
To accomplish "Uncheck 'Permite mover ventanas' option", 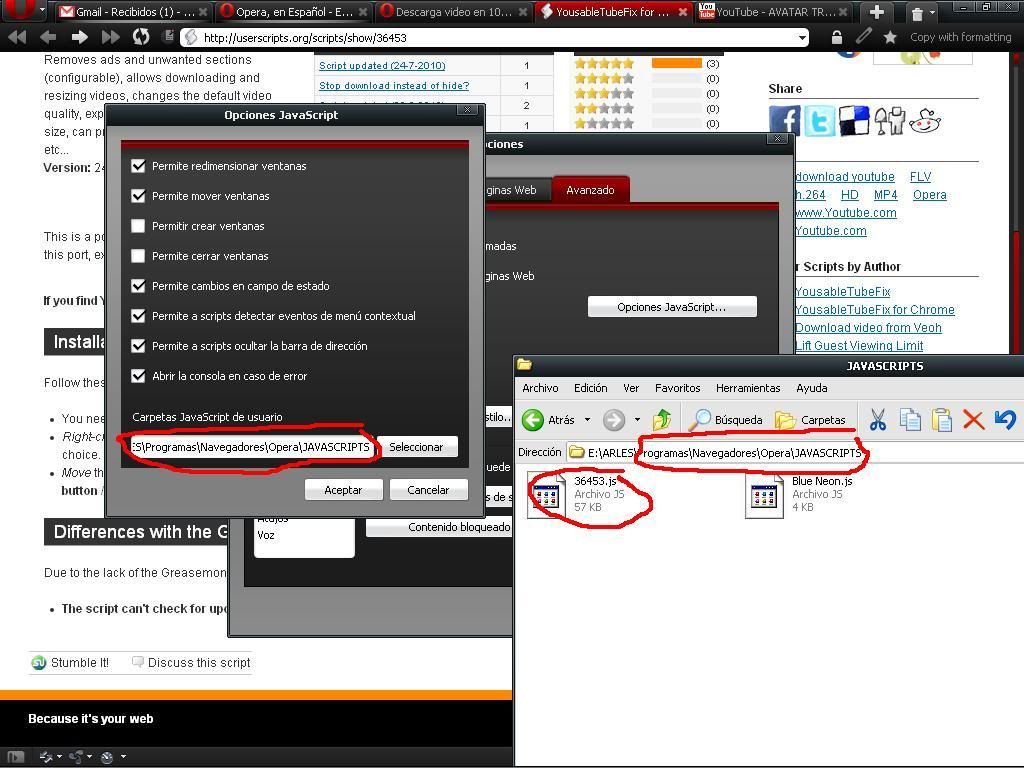I will click(x=139, y=196).
